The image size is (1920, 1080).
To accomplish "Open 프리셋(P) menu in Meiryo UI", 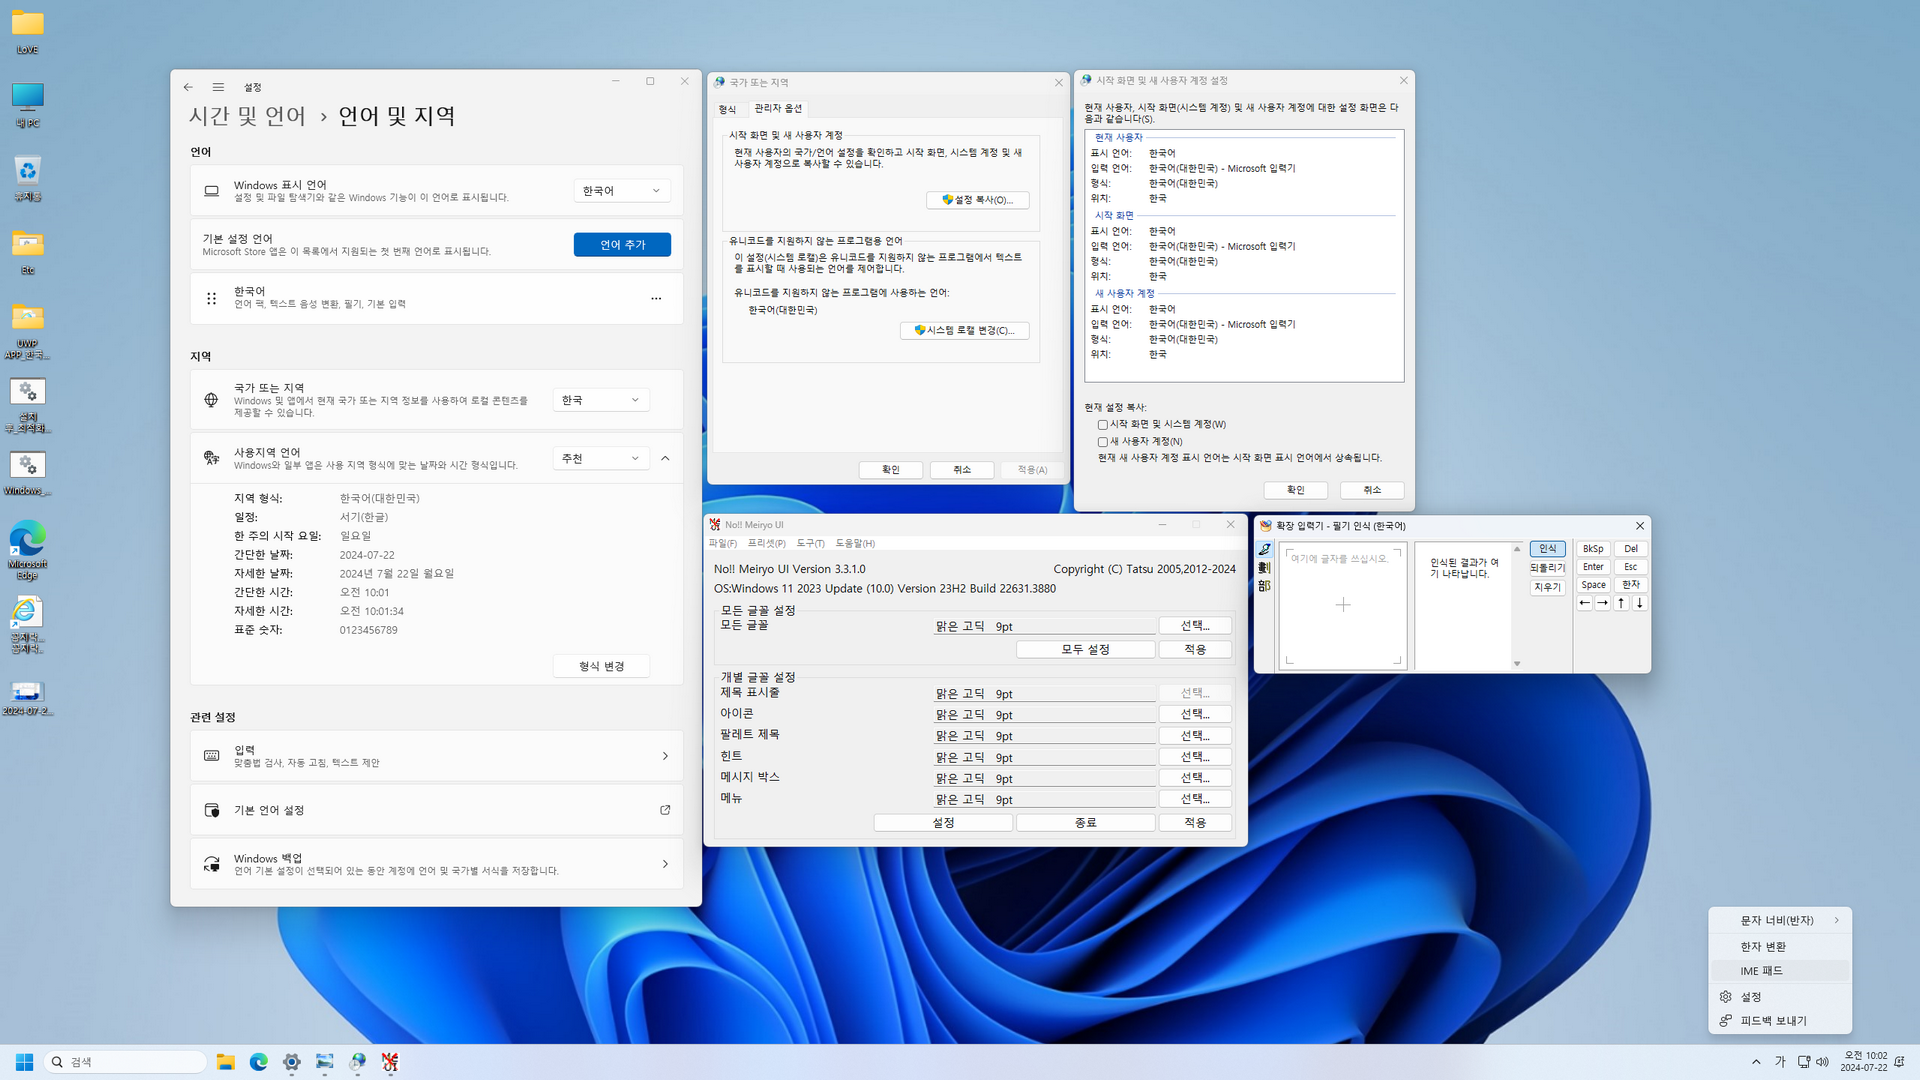I will [766, 543].
